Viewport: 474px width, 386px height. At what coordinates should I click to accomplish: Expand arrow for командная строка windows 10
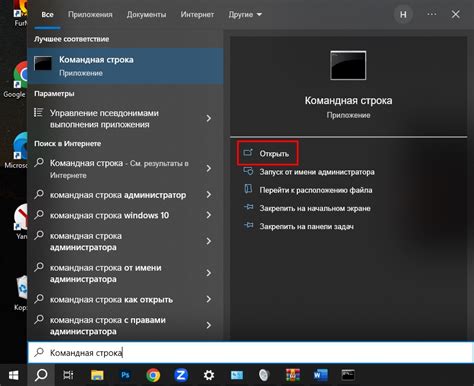tap(209, 215)
